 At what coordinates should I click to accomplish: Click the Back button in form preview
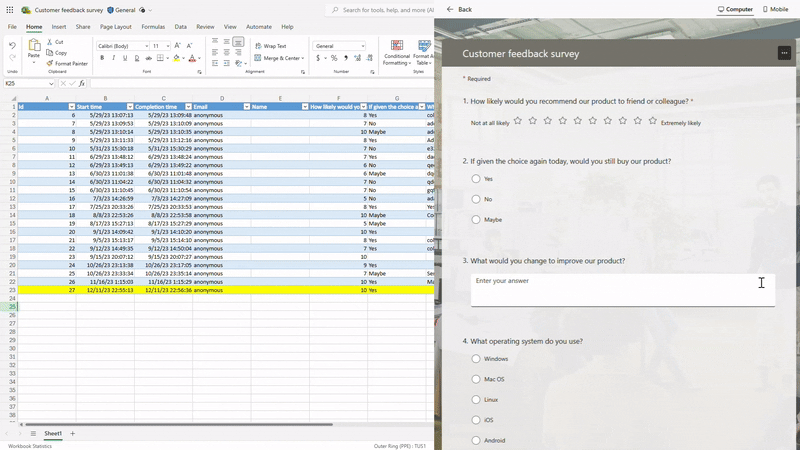[459, 9]
